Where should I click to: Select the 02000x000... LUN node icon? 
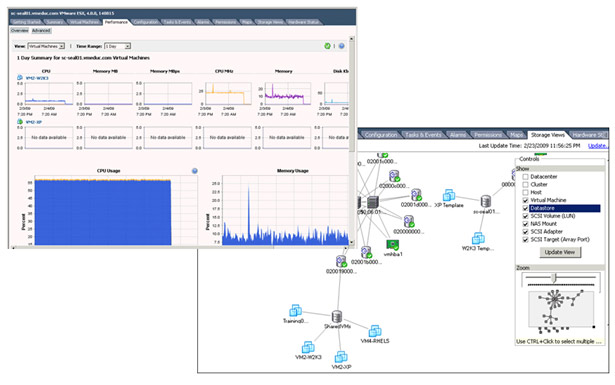(394, 176)
